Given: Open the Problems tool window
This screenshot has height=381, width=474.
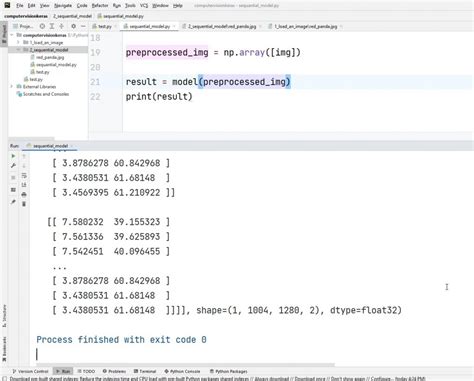Looking at the screenshot, I should (114, 371).
